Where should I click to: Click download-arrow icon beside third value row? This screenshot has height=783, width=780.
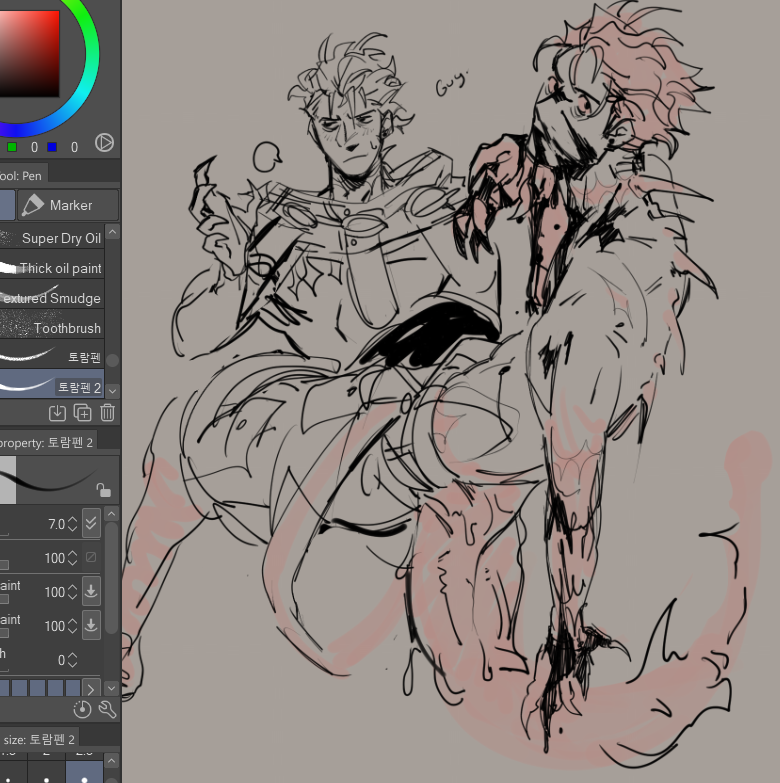[91, 591]
